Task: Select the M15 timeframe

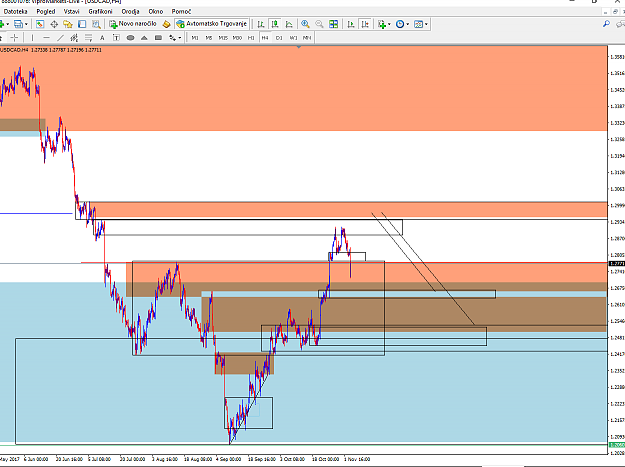Action: (x=223, y=38)
